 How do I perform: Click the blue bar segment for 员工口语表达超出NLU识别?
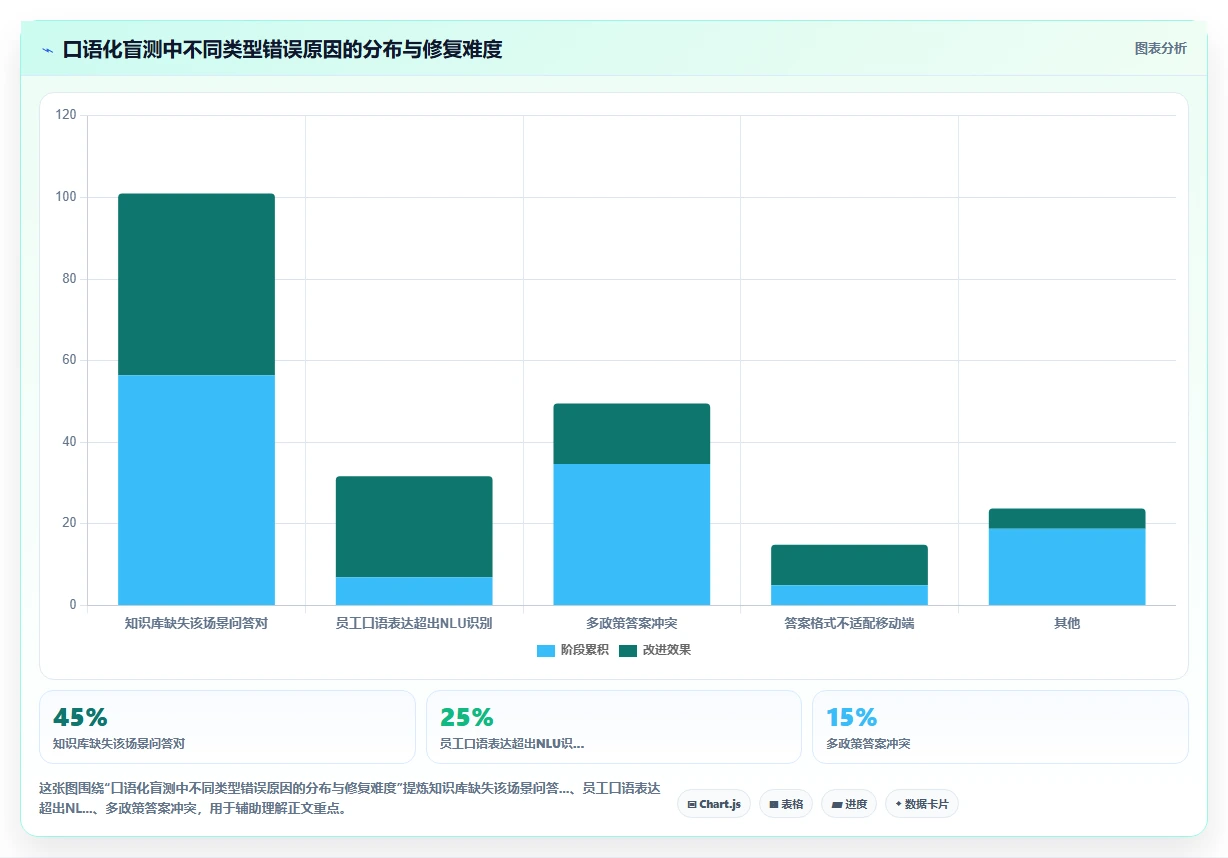click(x=414, y=591)
